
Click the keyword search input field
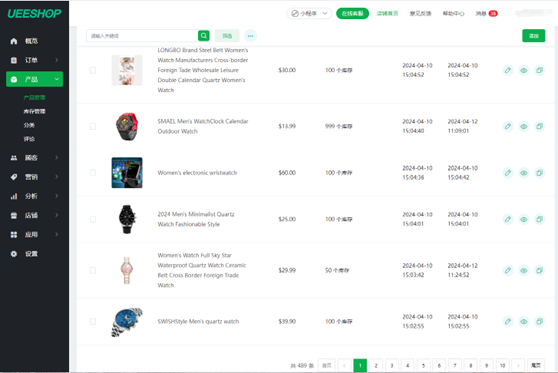coord(142,36)
